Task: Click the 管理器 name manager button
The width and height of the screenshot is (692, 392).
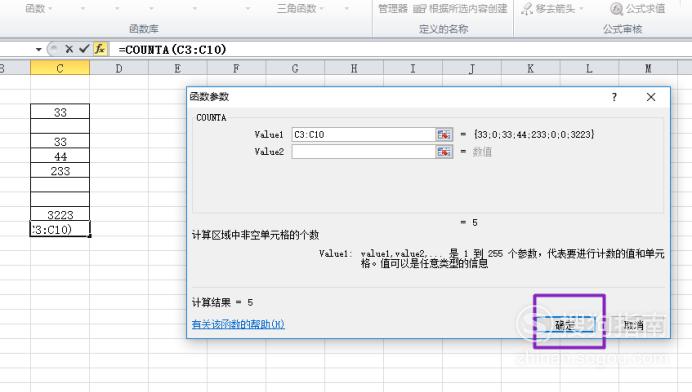Action: 393,9
